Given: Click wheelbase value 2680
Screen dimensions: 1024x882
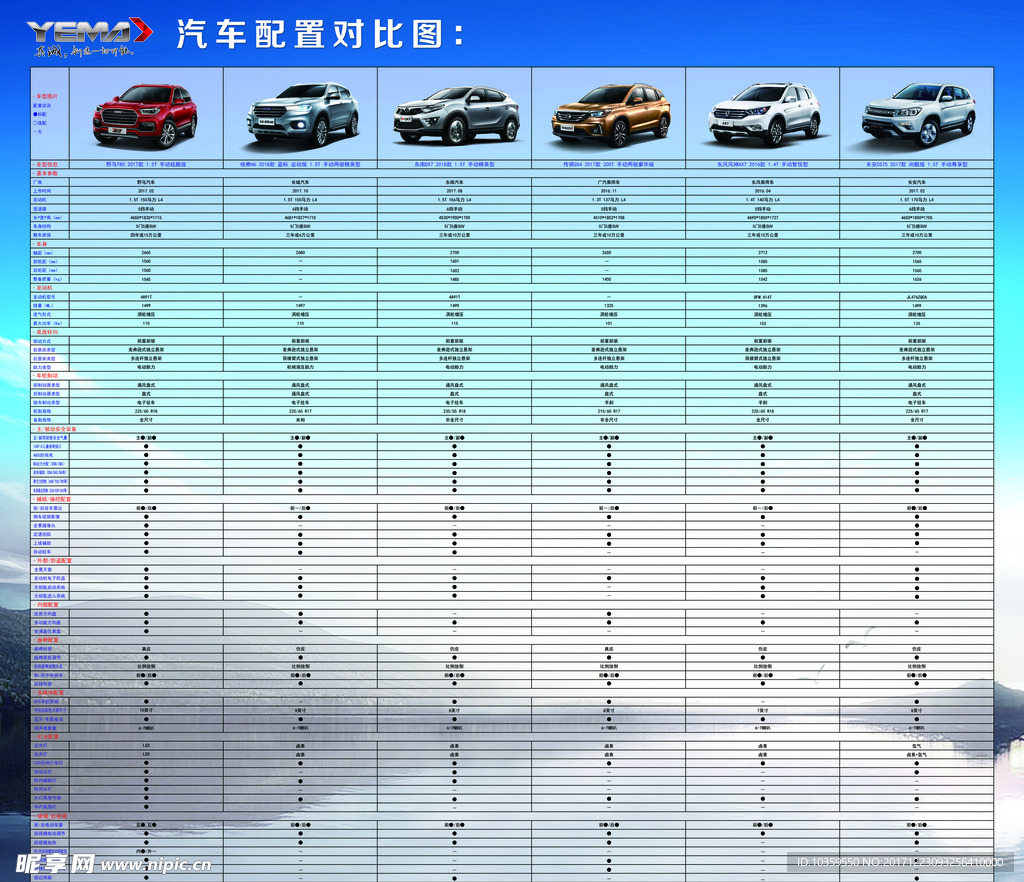Looking at the screenshot, I should pyautogui.click(x=300, y=253).
